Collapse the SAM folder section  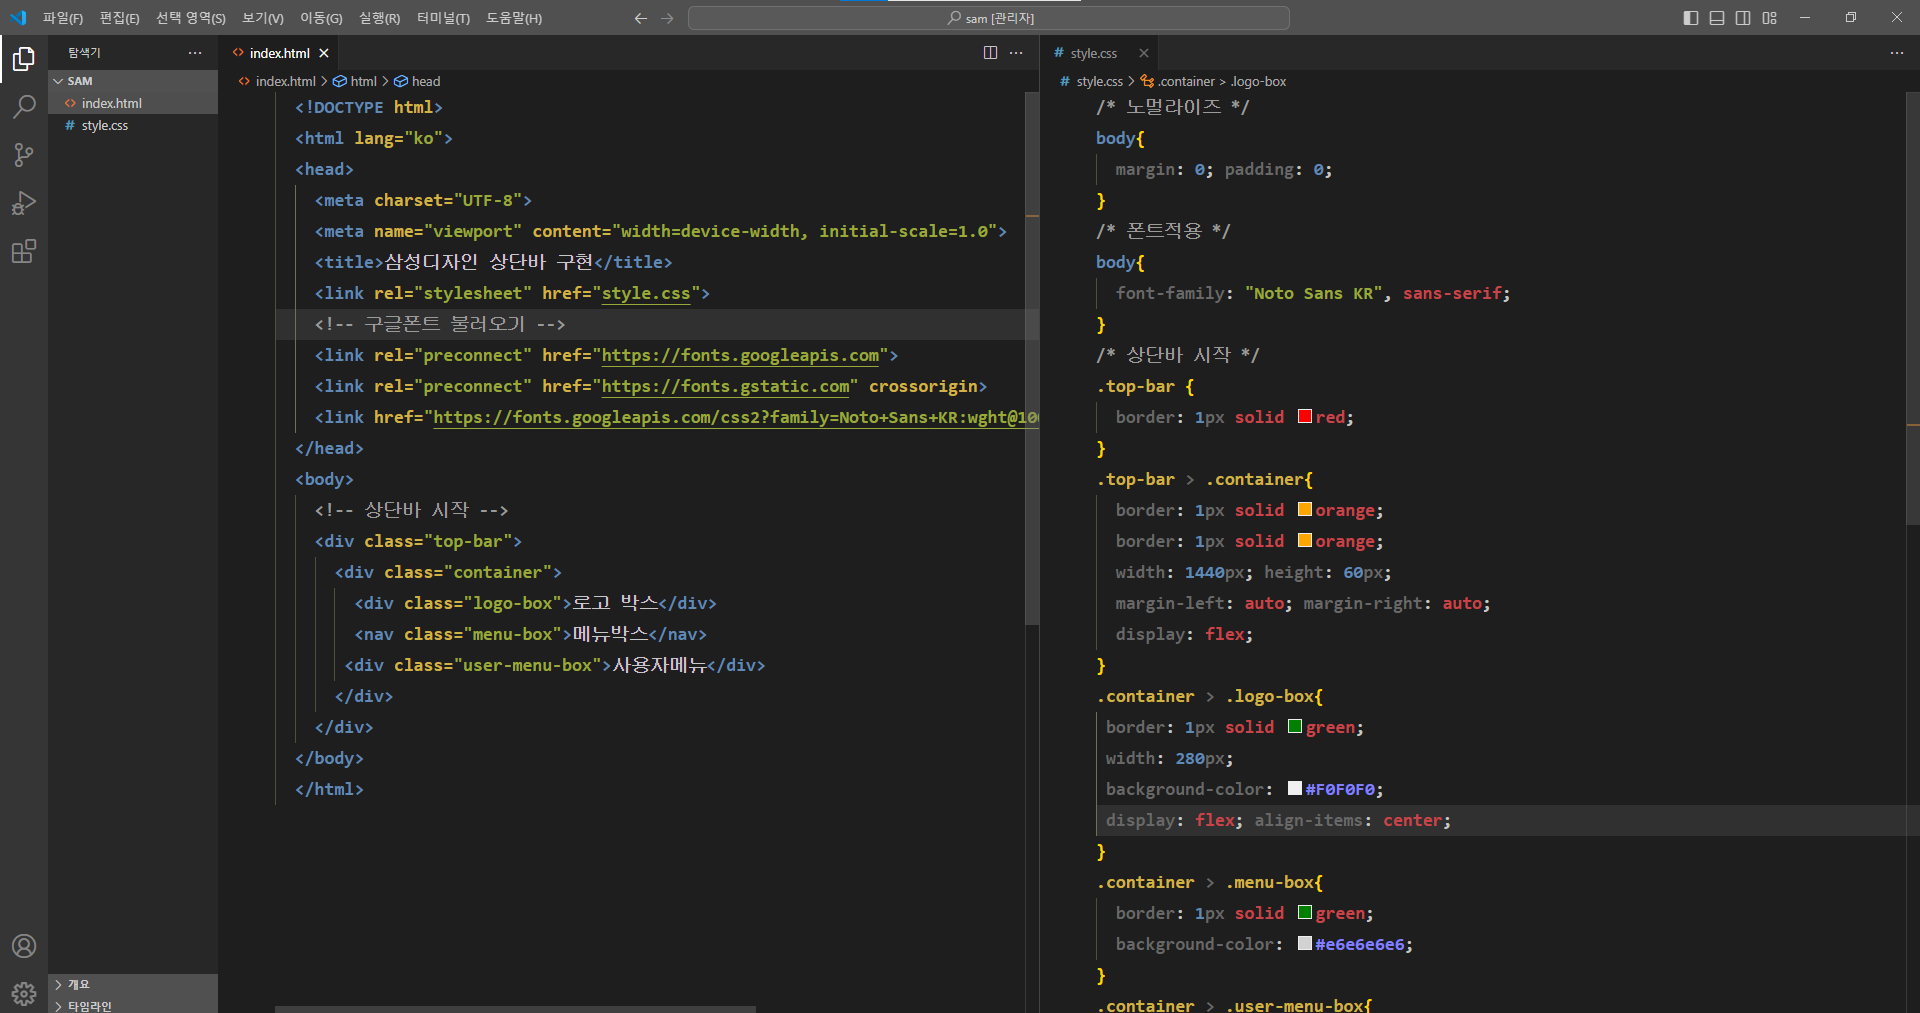[133, 81]
